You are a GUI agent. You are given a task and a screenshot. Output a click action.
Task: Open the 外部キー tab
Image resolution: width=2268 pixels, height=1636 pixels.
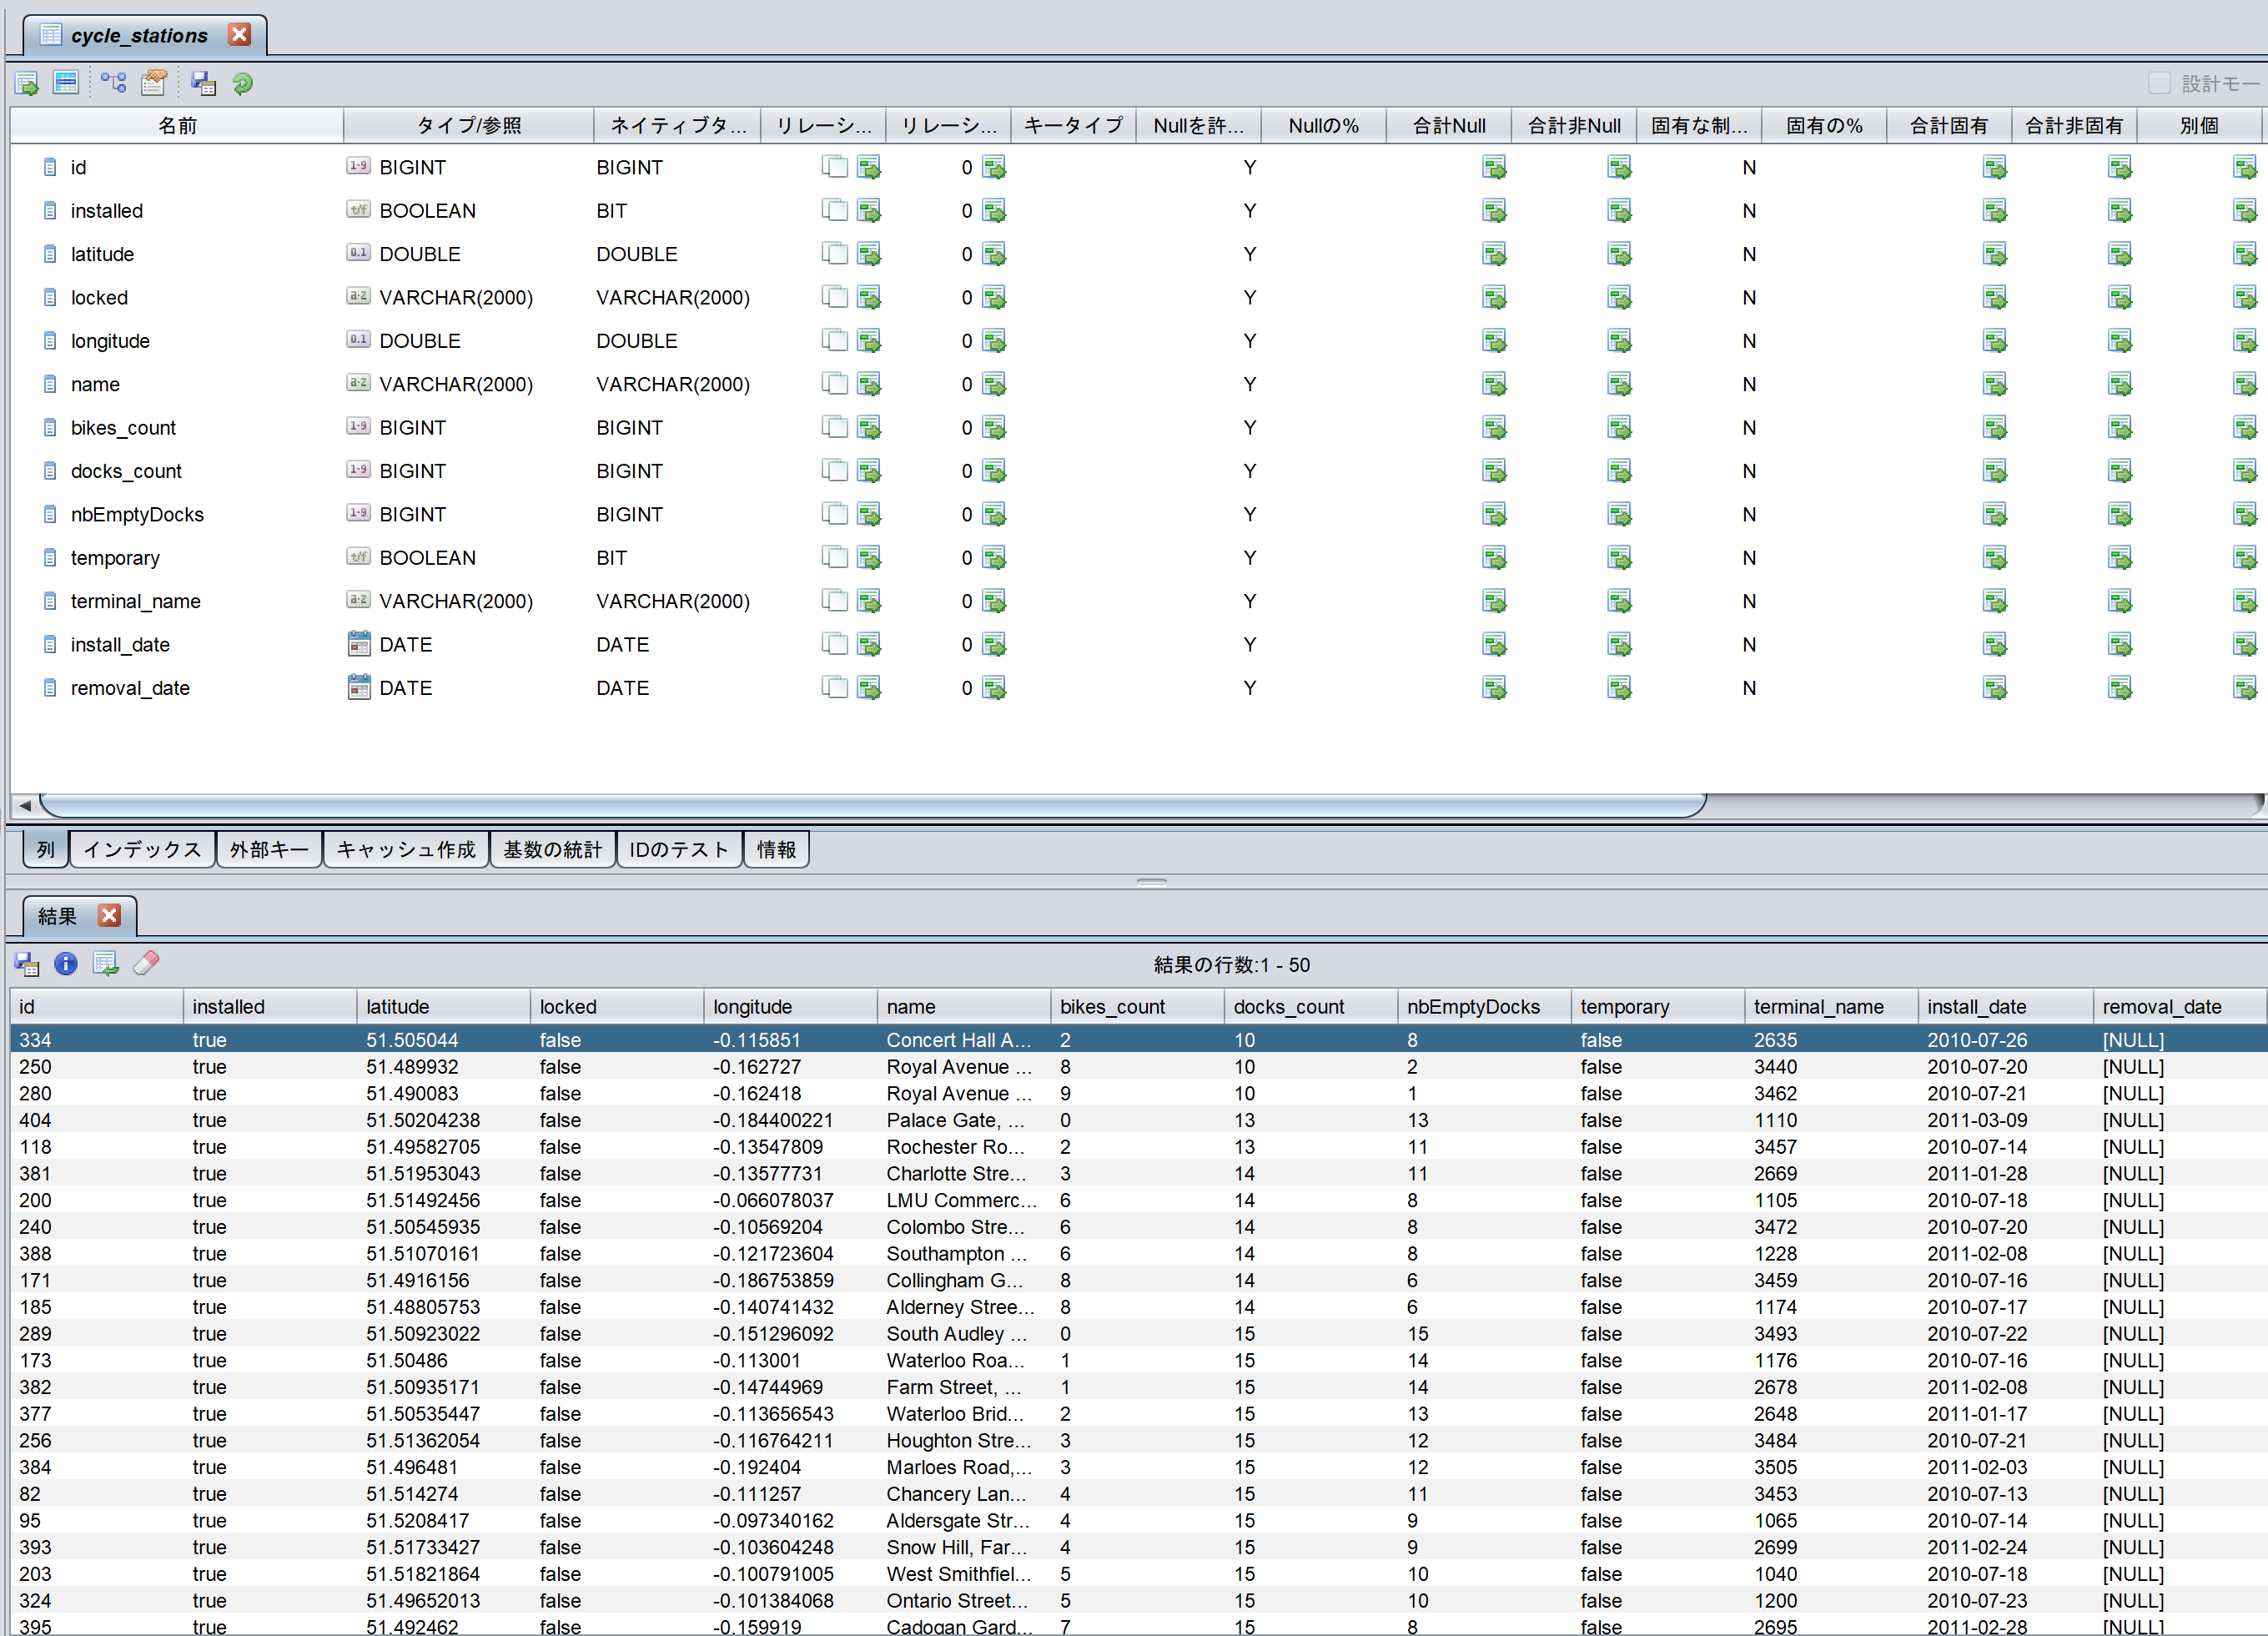click(269, 850)
